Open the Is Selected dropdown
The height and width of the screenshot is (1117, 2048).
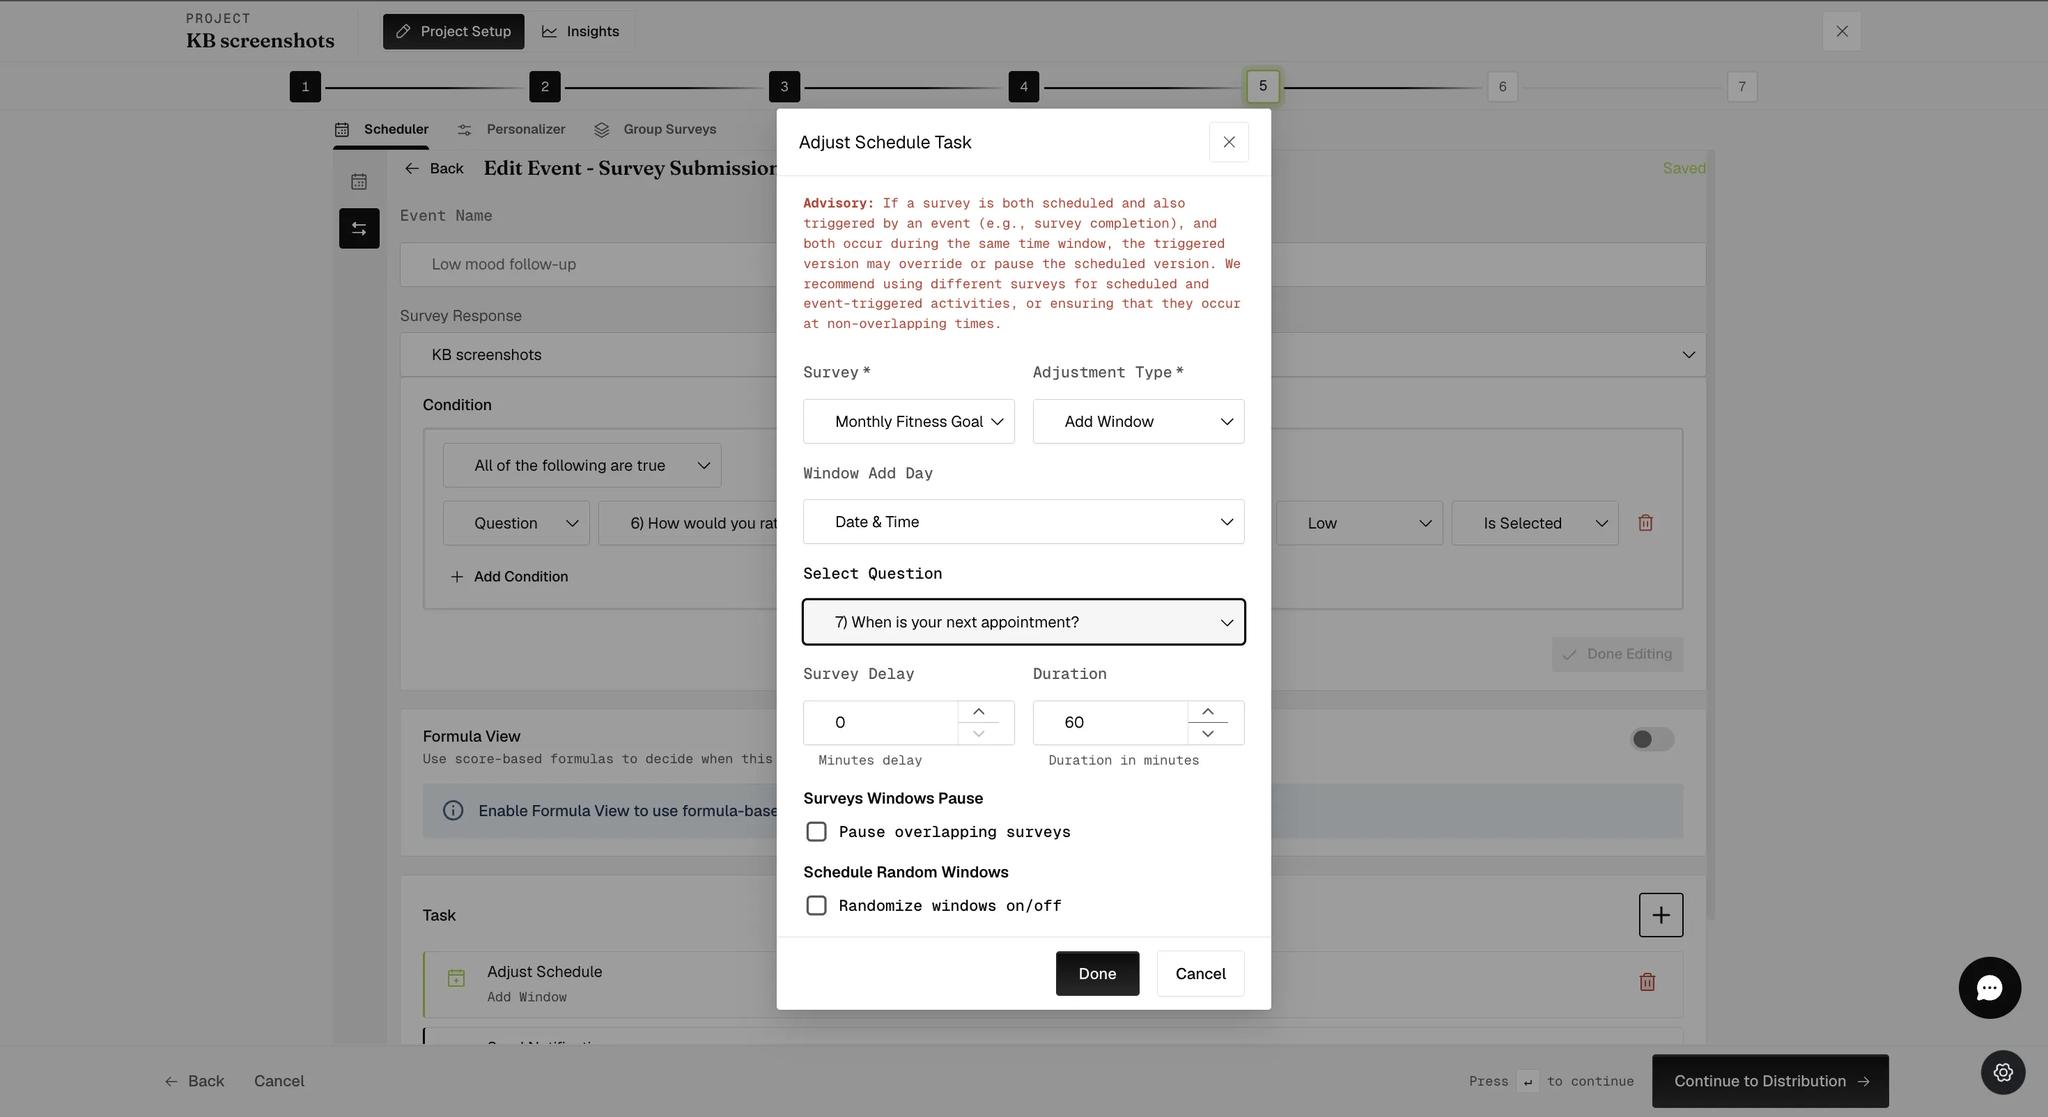pyautogui.click(x=1535, y=523)
